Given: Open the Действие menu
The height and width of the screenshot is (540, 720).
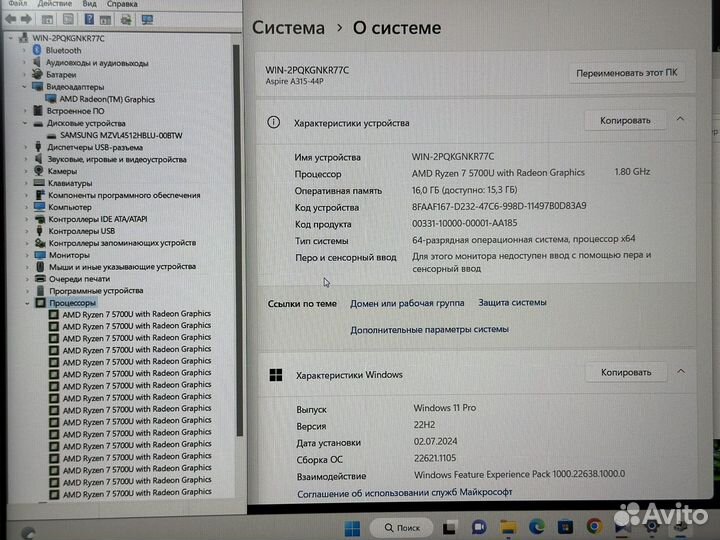Looking at the screenshot, I should click(x=55, y=4).
